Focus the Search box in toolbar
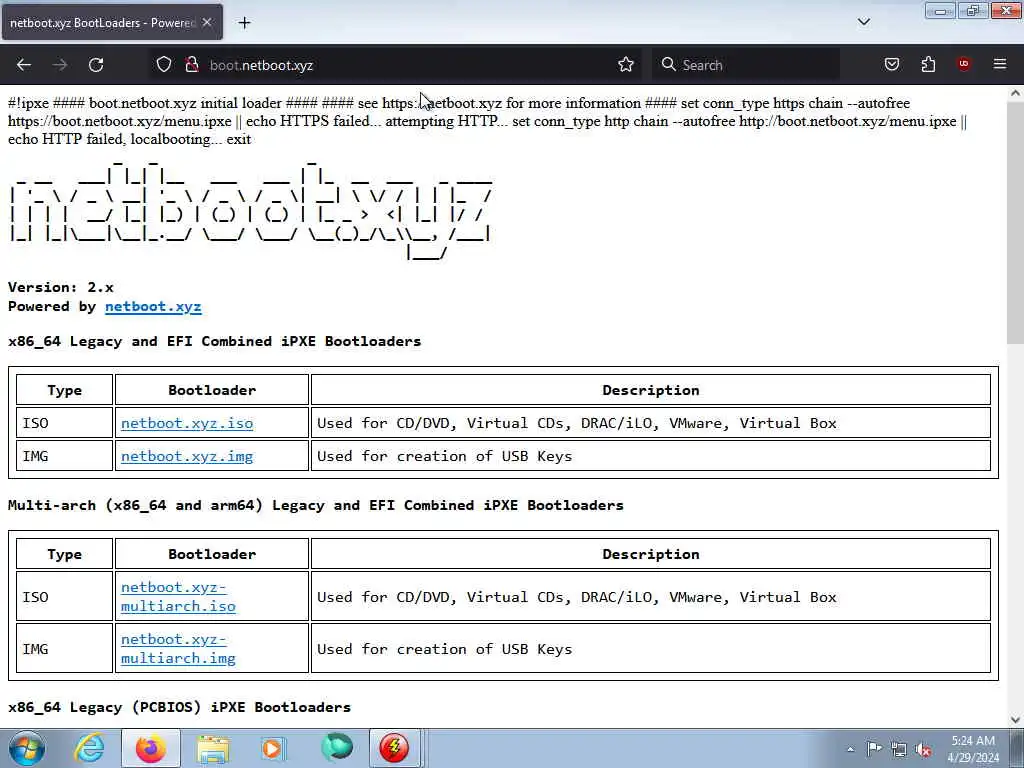Screen dimensions: 1024x768 pyautogui.click(x=746, y=65)
